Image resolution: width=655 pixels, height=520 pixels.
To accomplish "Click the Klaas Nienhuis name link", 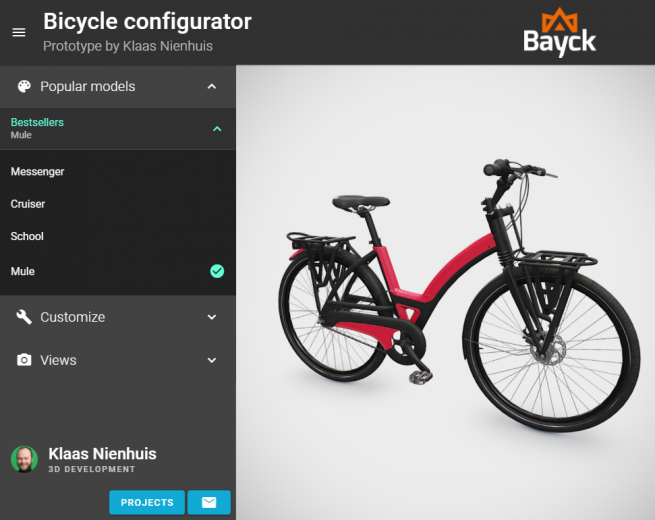I will [102, 454].
